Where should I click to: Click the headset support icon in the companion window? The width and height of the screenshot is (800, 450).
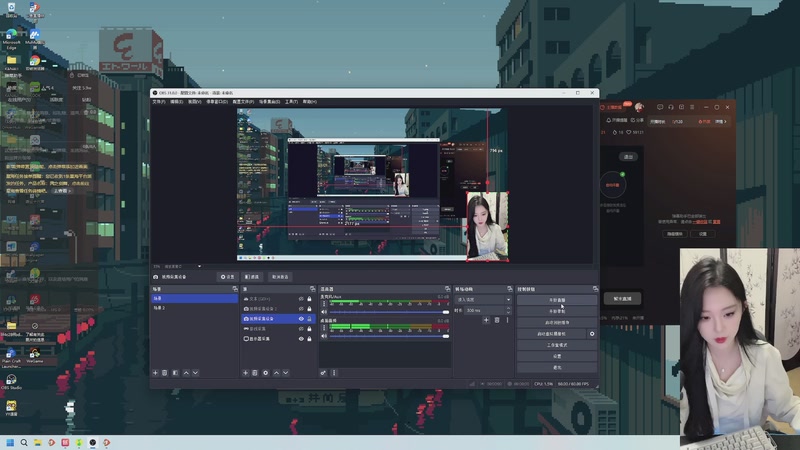click(670, 107)
